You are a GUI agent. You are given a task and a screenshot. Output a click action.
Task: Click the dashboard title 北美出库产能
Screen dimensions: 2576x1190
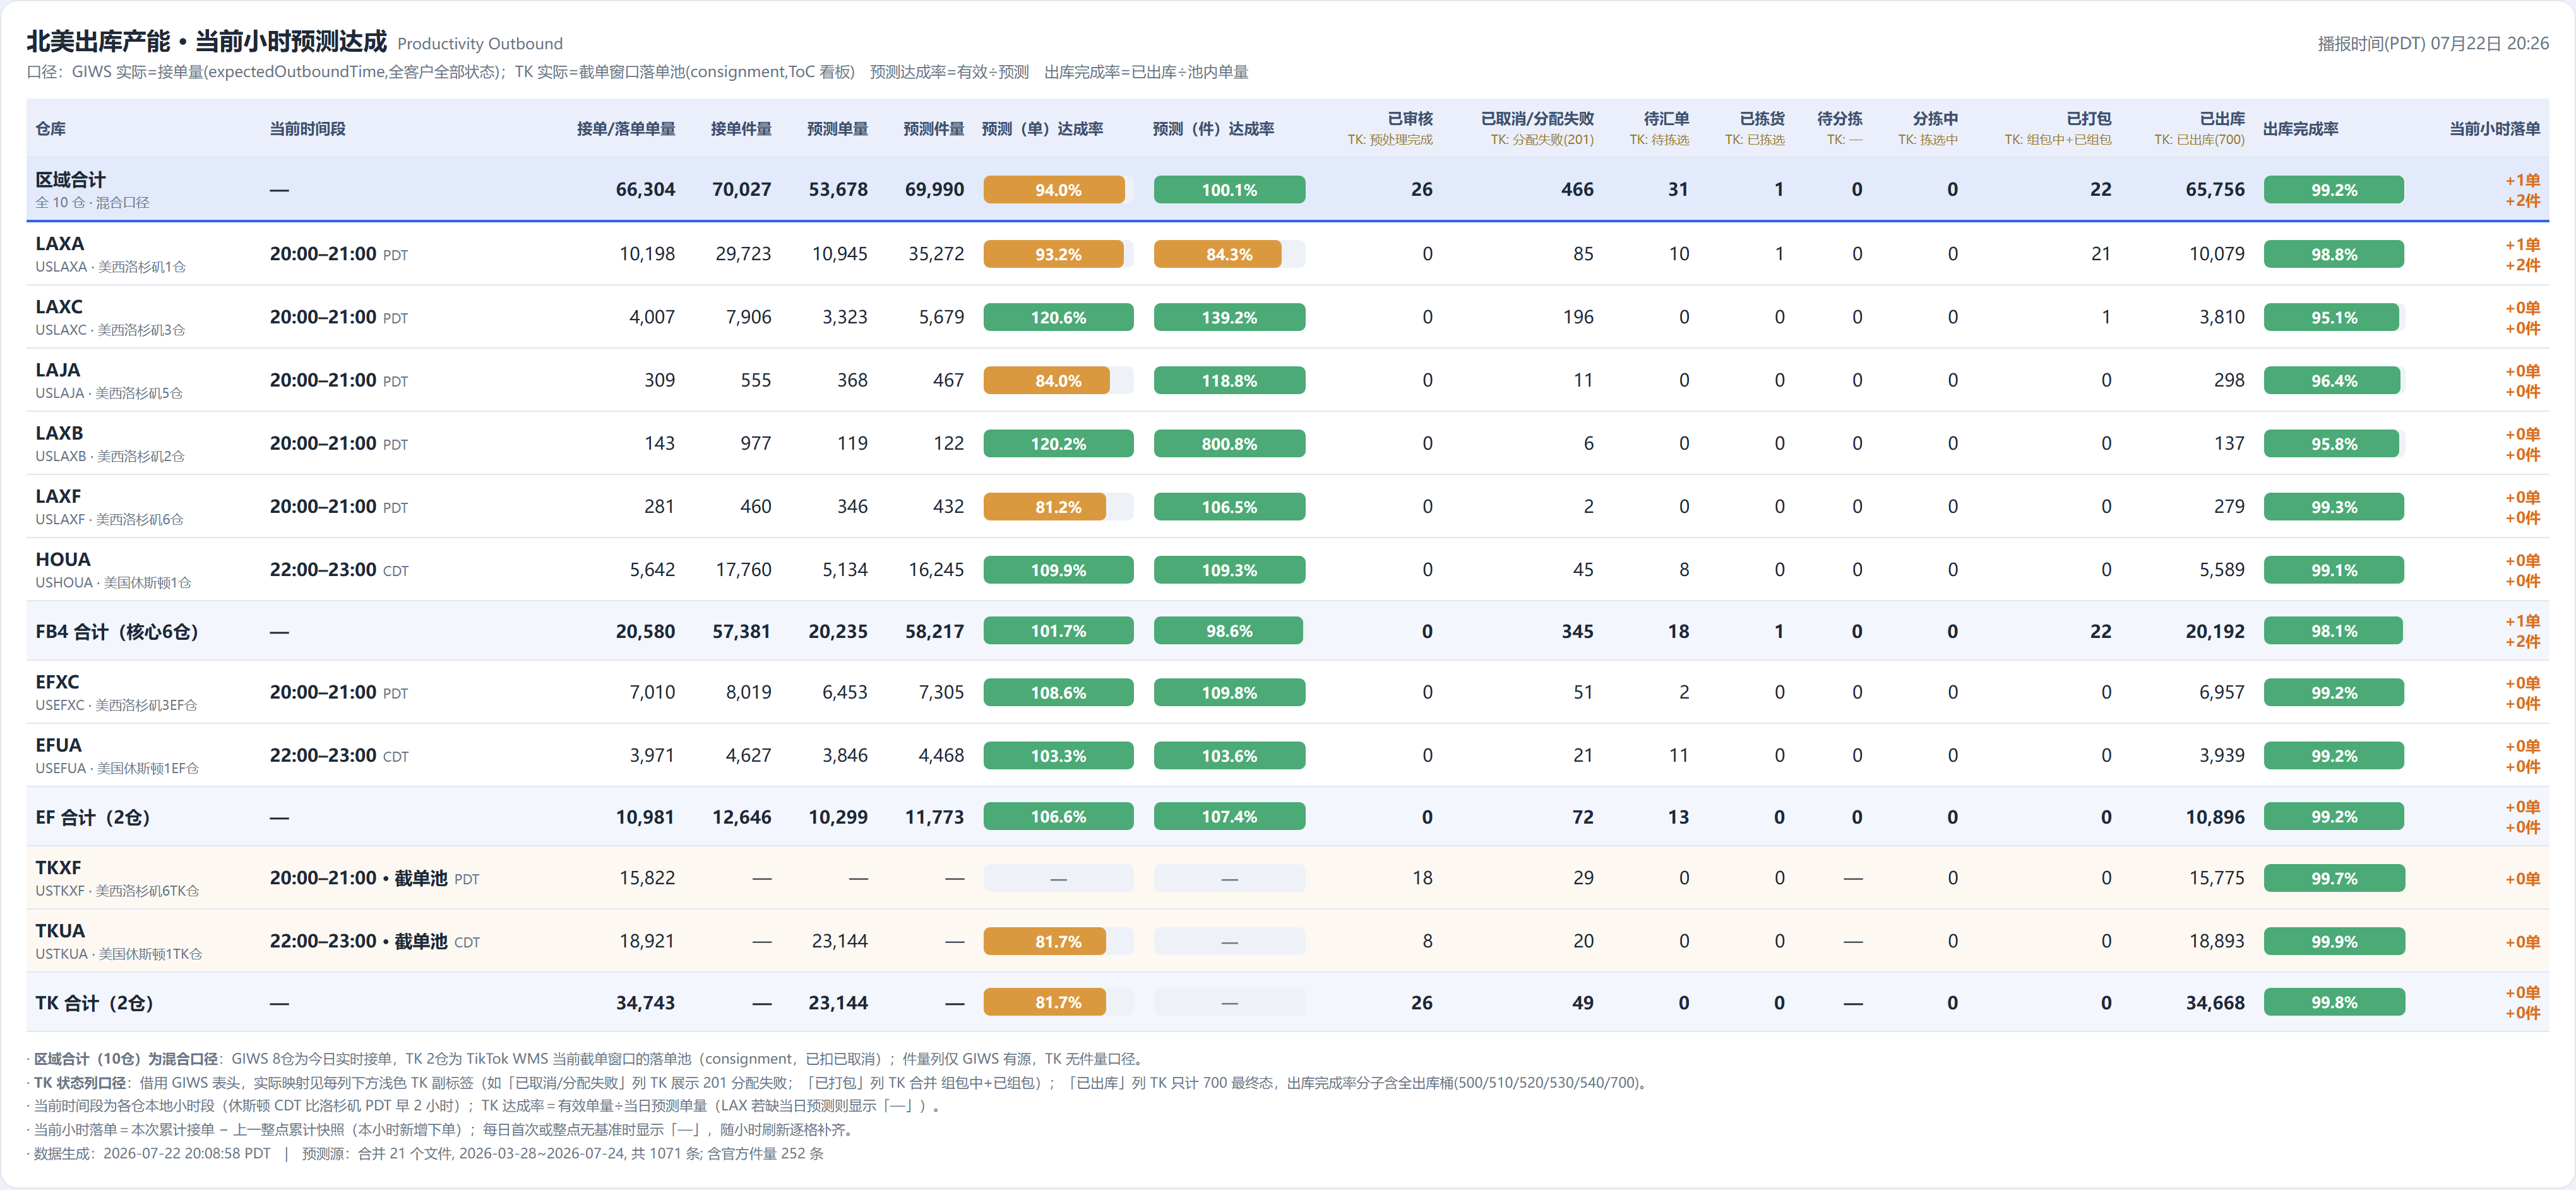[x=98, y=41]
